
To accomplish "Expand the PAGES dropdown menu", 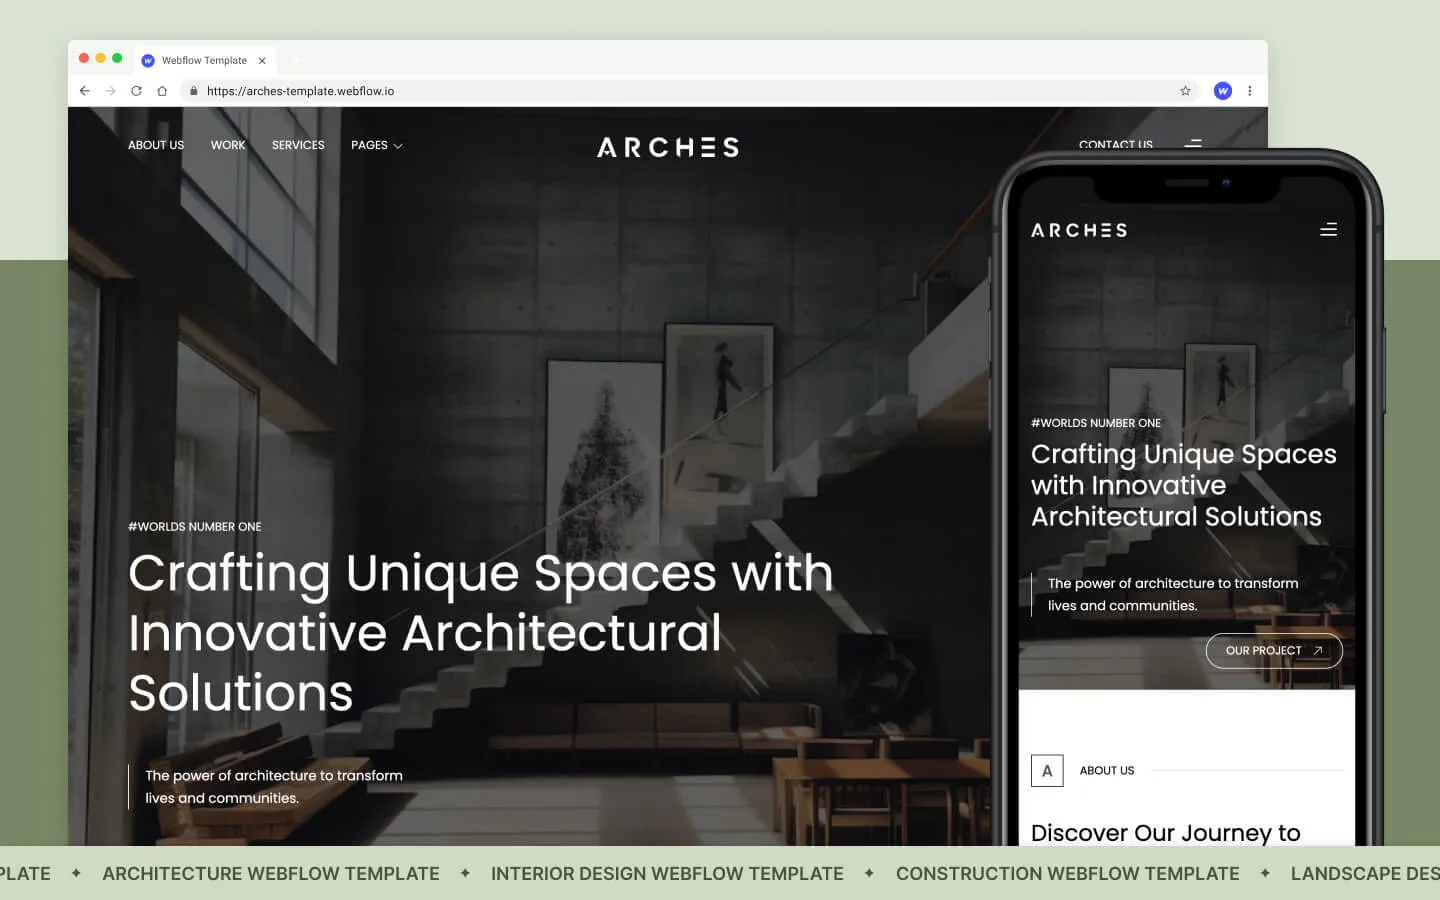I will point(376,146).
